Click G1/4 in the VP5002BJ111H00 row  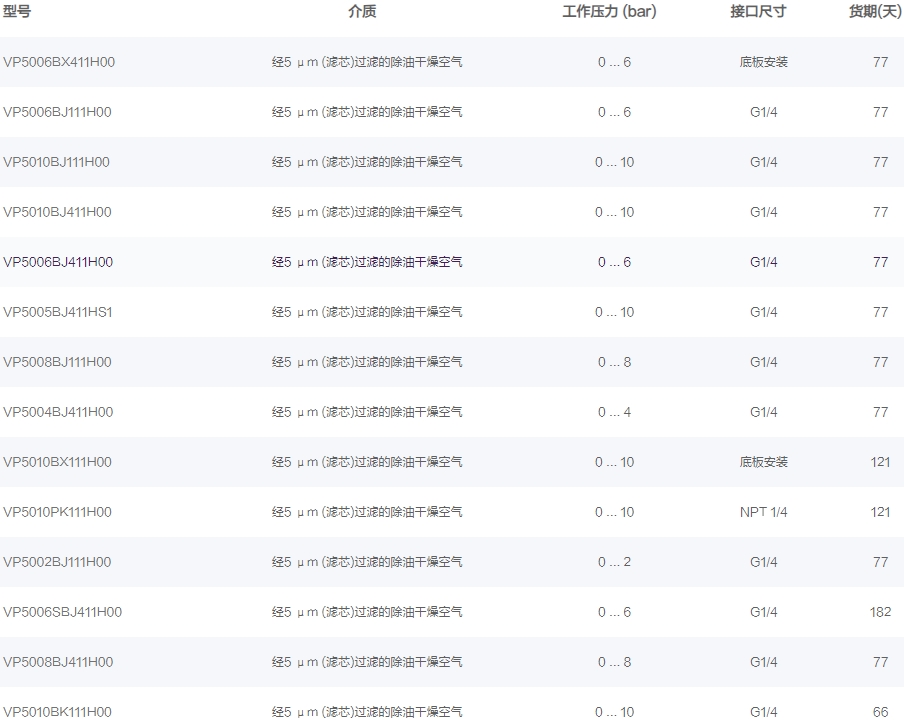[763, 562]
